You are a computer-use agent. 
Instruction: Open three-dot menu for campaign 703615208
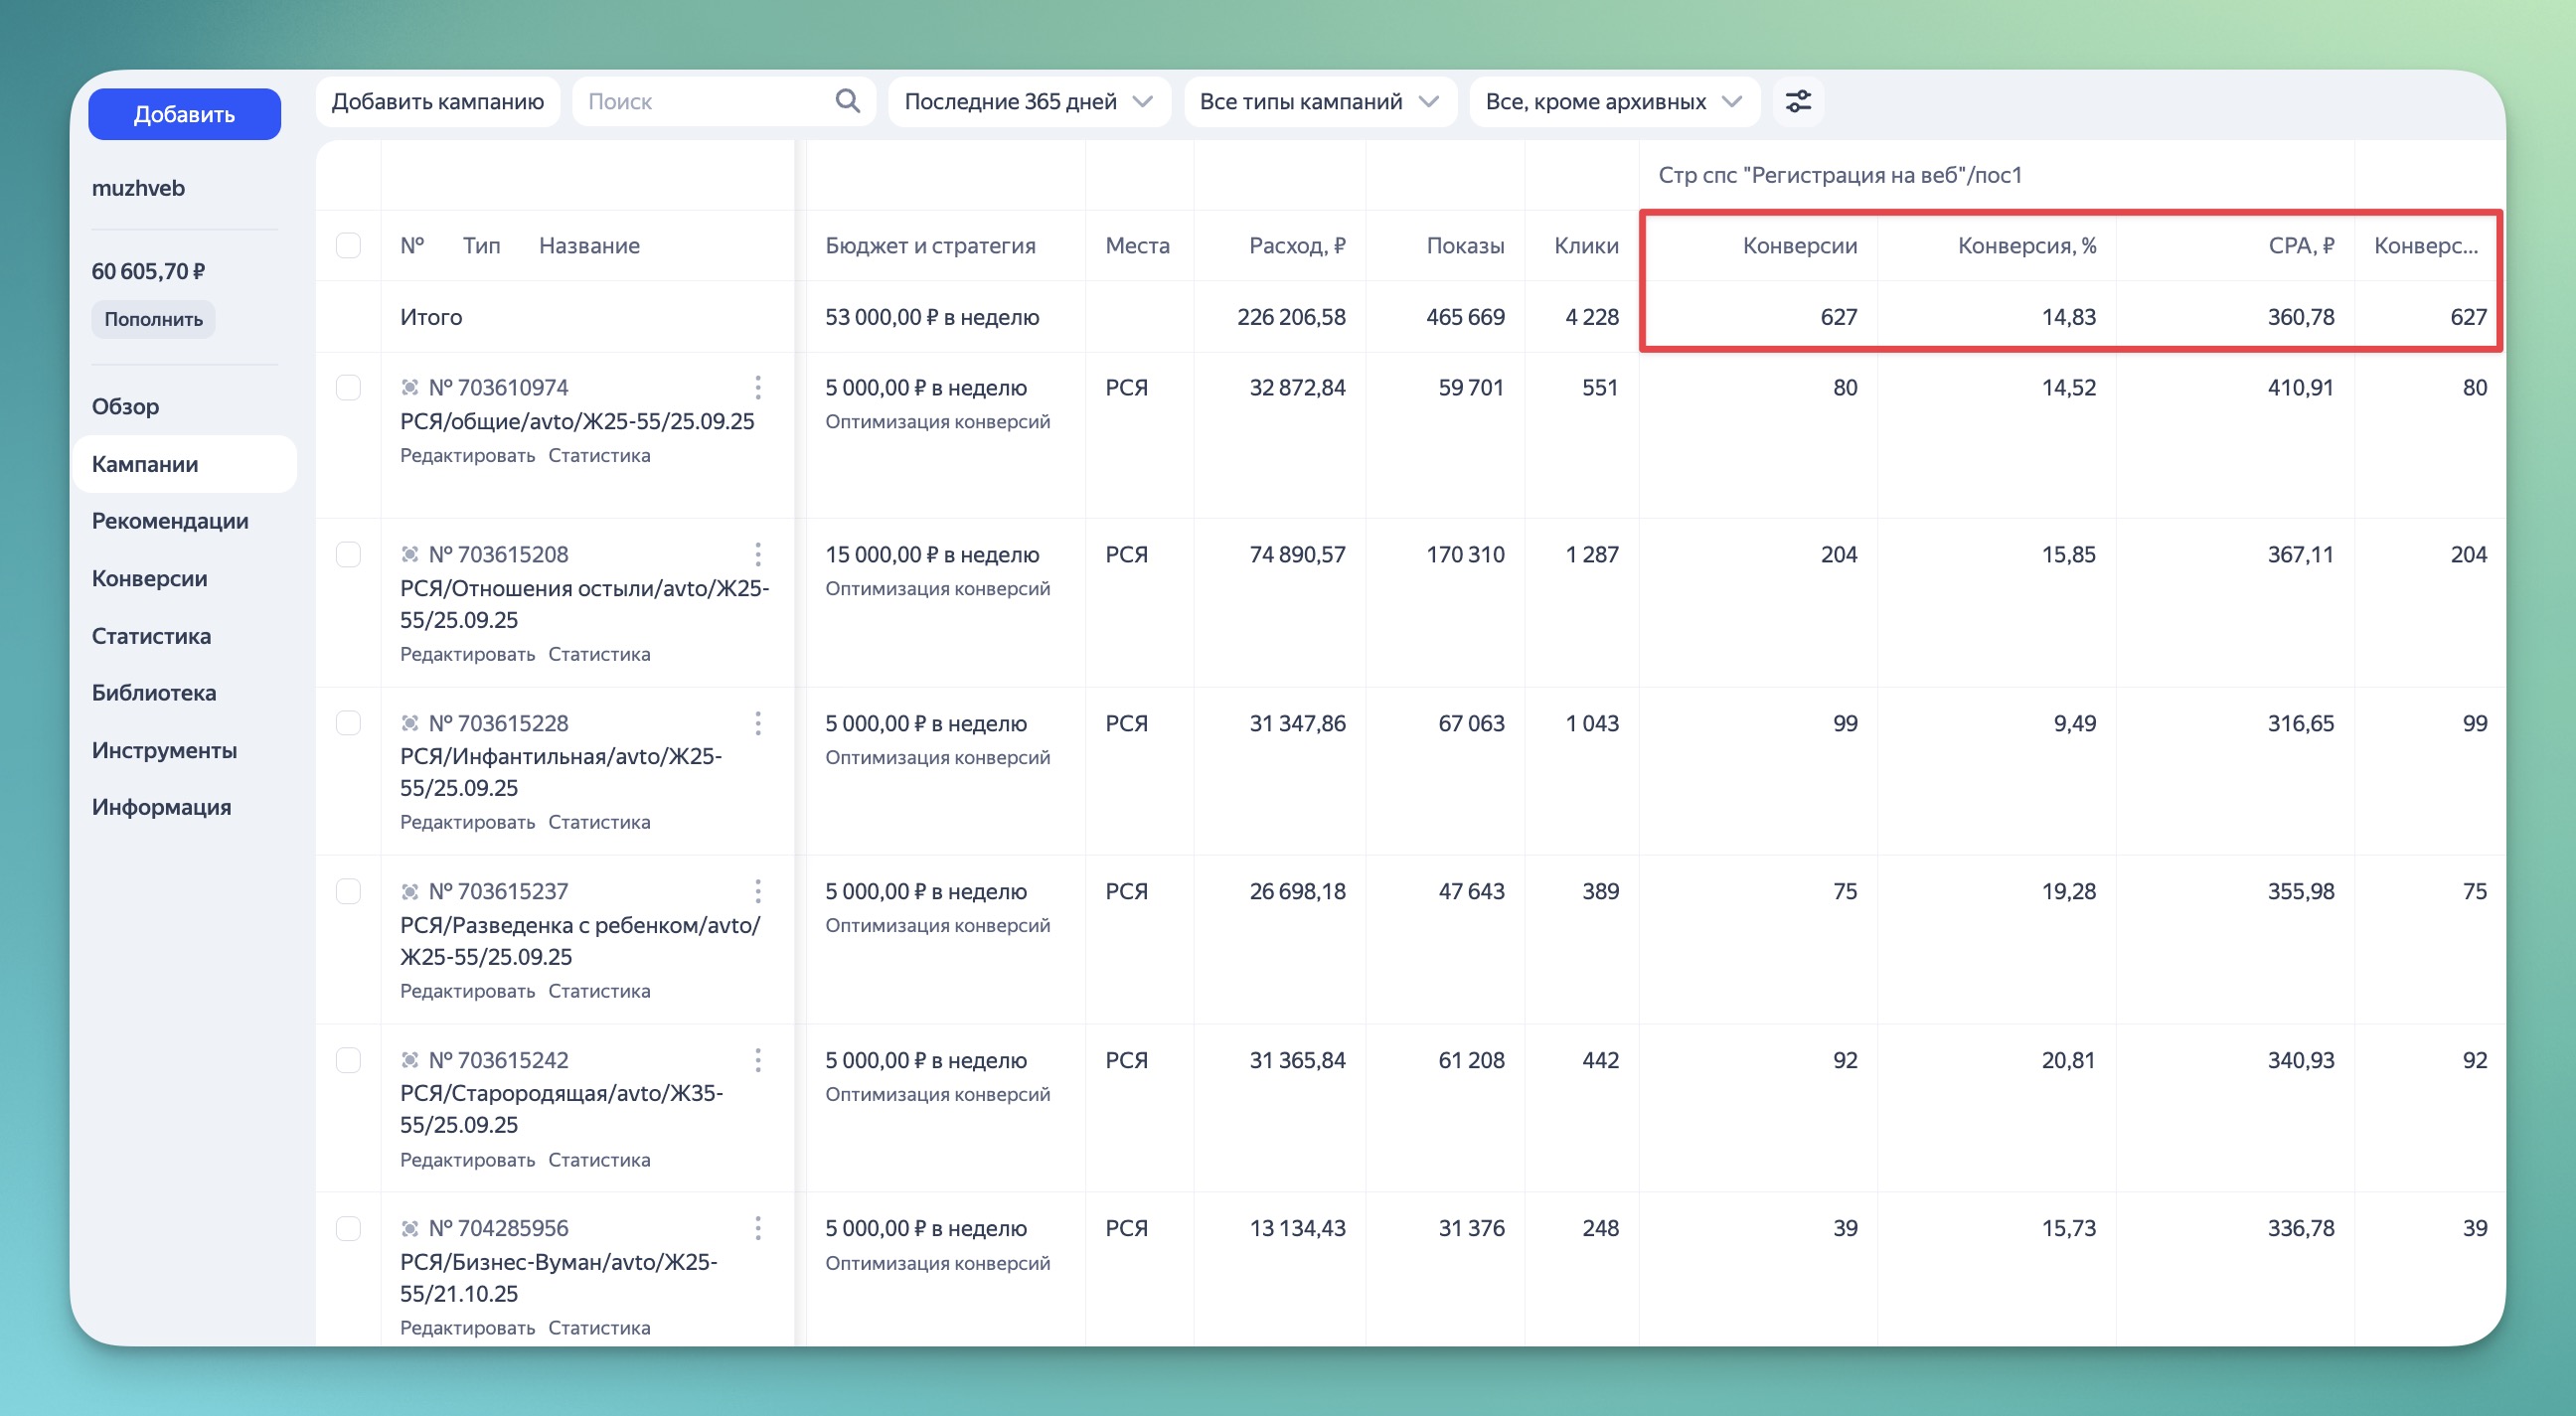point(758,554)
